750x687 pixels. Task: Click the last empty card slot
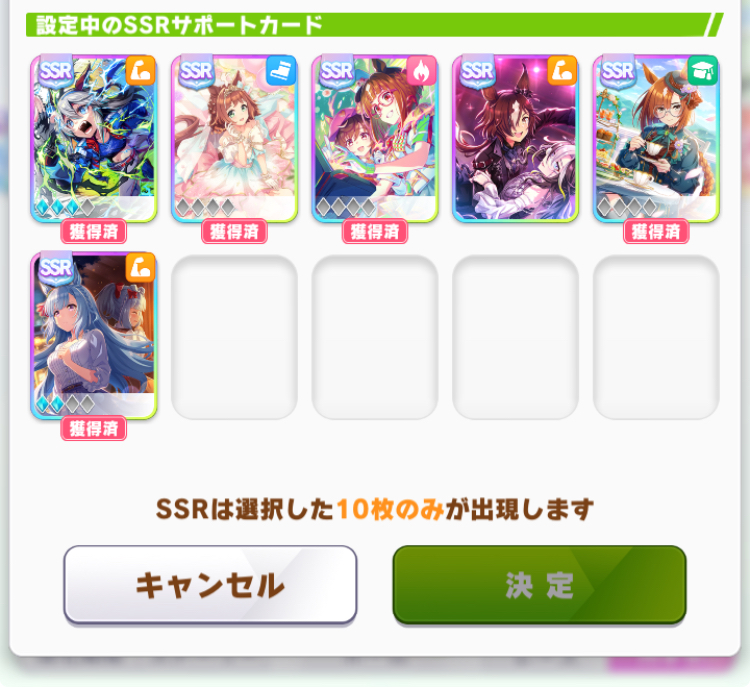pyautogui.click(x=656, y=337)
